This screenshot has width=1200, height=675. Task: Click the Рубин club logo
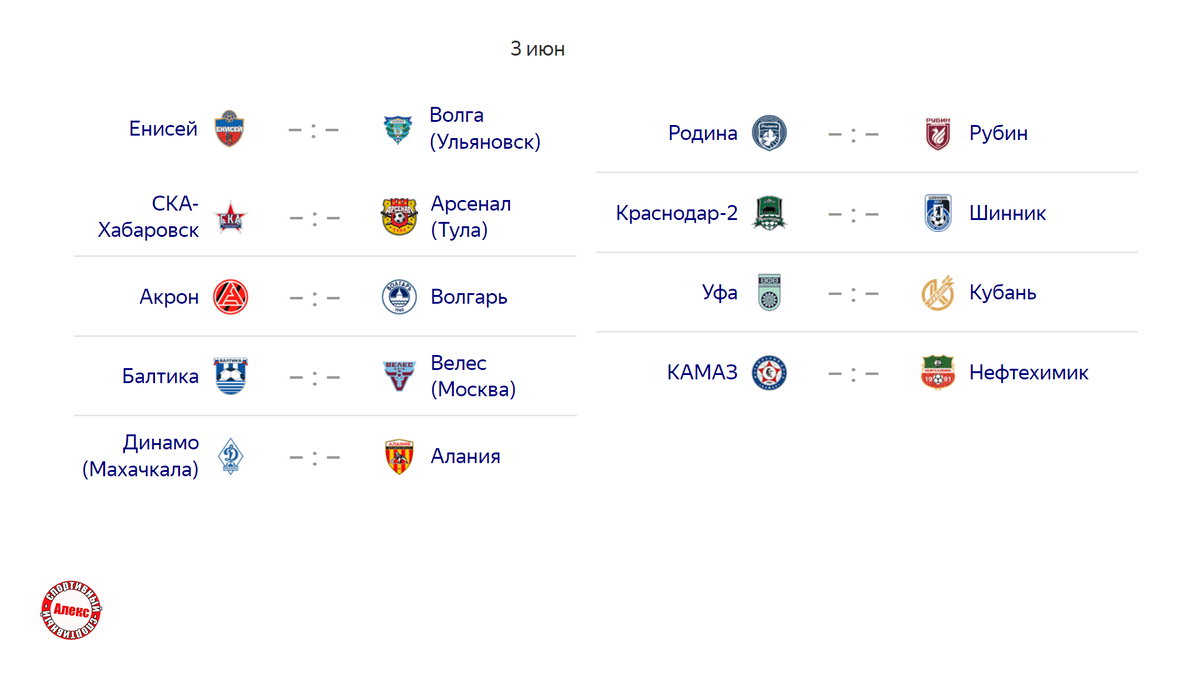(938, 133)
